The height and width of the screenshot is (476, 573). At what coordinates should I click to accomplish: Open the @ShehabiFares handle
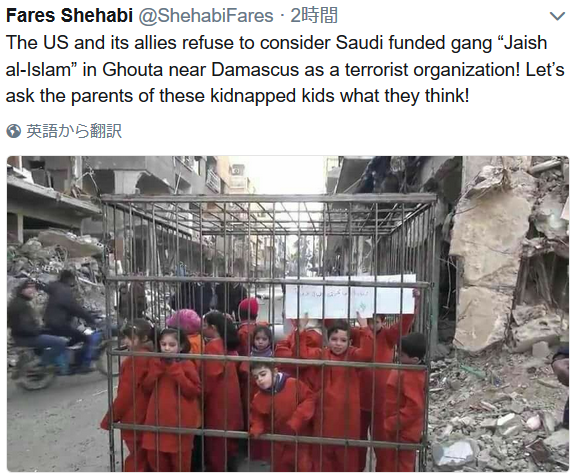pyautogui.click(x=206, y=16)
